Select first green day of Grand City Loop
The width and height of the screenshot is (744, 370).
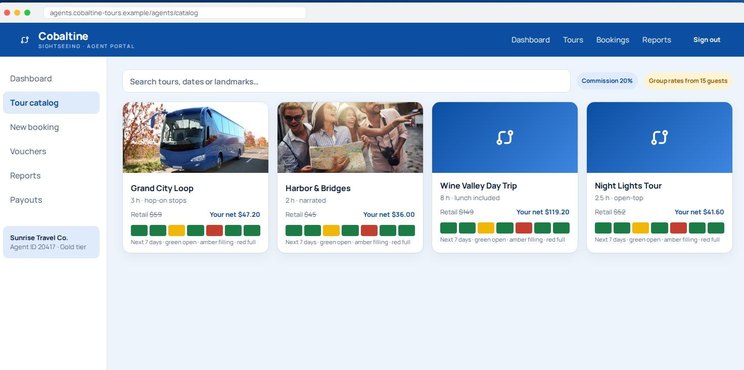pos(139,231)
